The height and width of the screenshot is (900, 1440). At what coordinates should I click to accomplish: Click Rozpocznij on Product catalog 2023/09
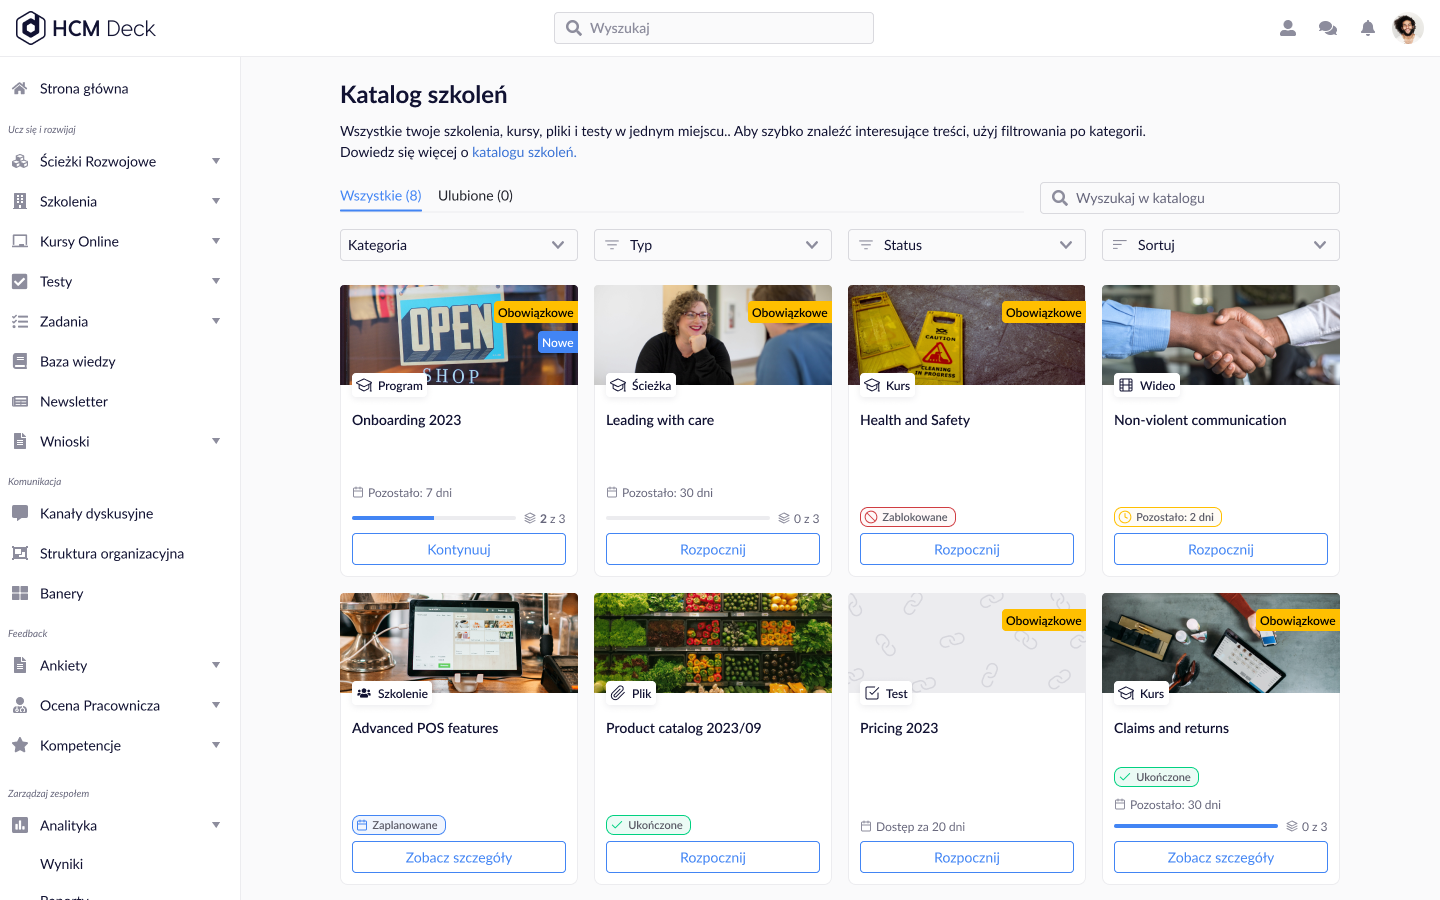(x=713, y=857)
